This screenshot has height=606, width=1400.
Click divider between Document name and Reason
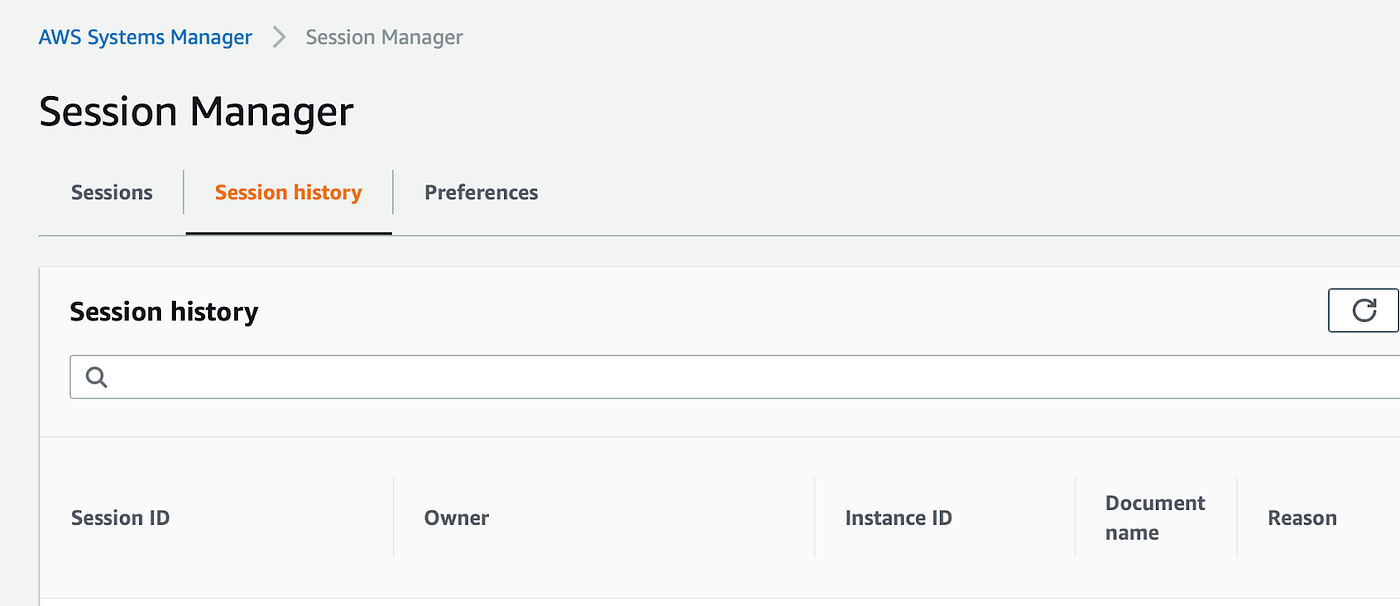click(x=1237, y=518)
